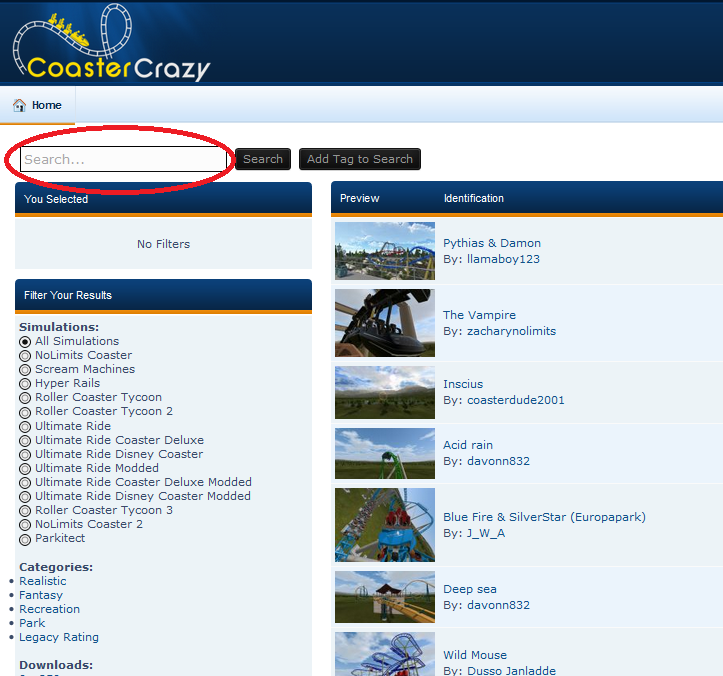Click The Vampire preview thumbnail

click(x=384, y=323)
